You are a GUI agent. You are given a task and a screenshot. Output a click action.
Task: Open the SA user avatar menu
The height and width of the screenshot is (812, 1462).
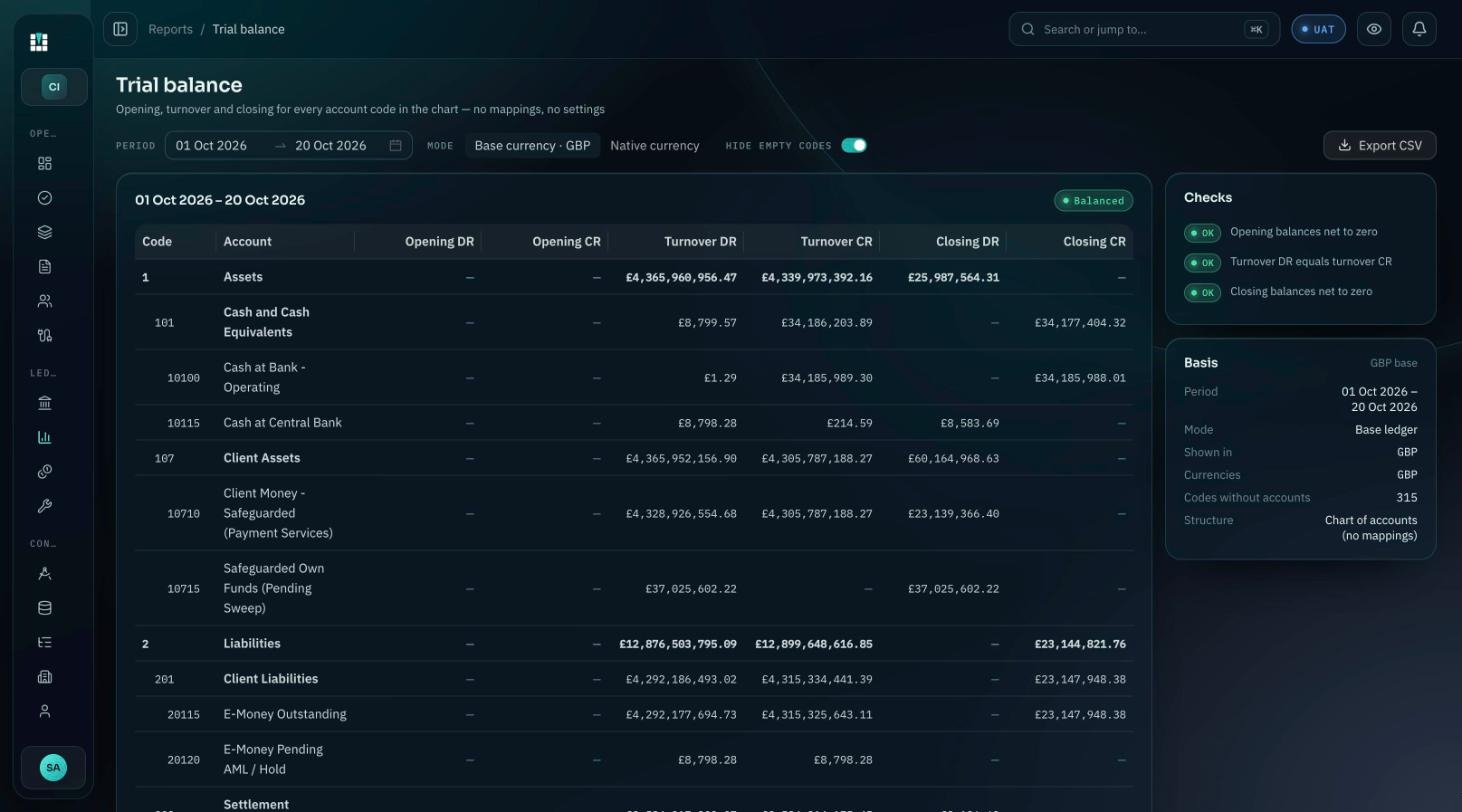coord(53,768)
